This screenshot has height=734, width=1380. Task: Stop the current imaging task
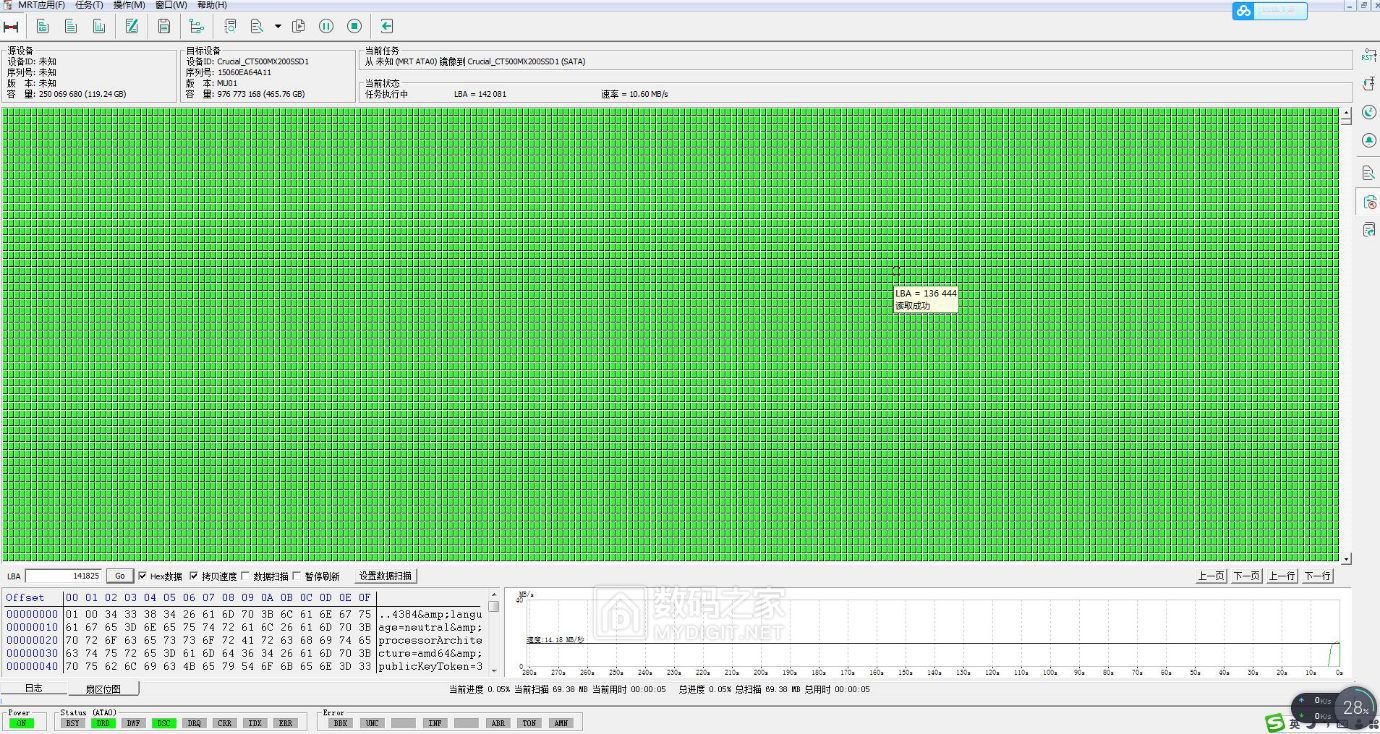pos(354,26)
